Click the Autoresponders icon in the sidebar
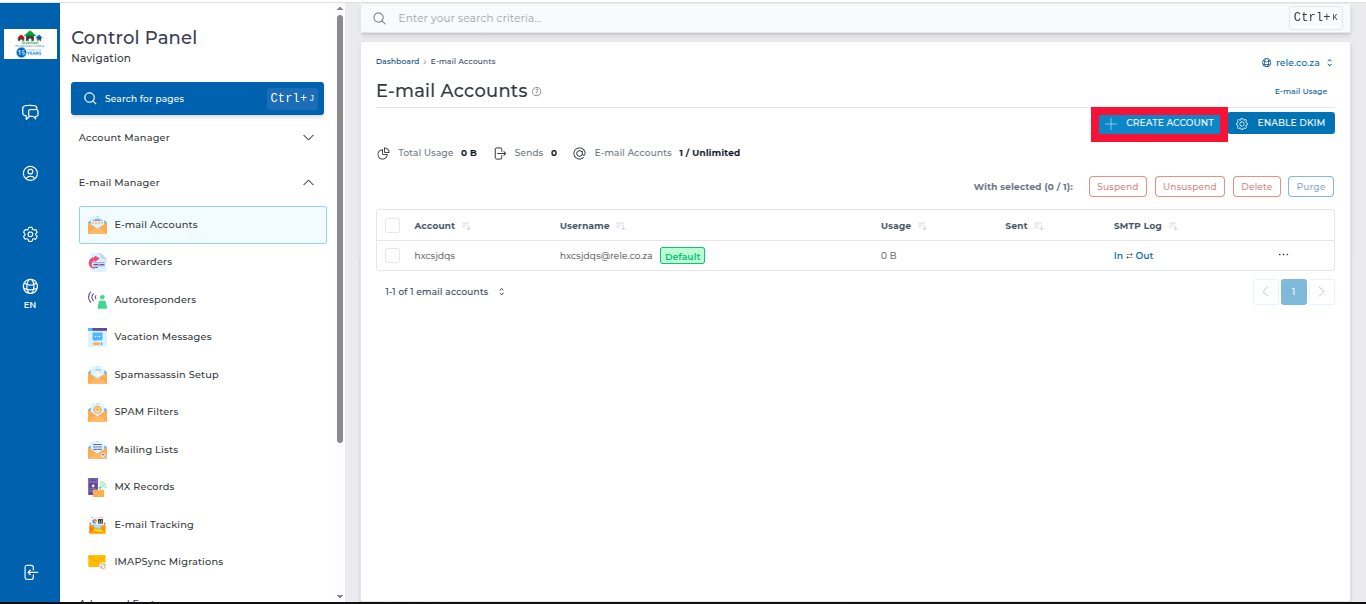The image size is (1366, 604). coord(97,300)
